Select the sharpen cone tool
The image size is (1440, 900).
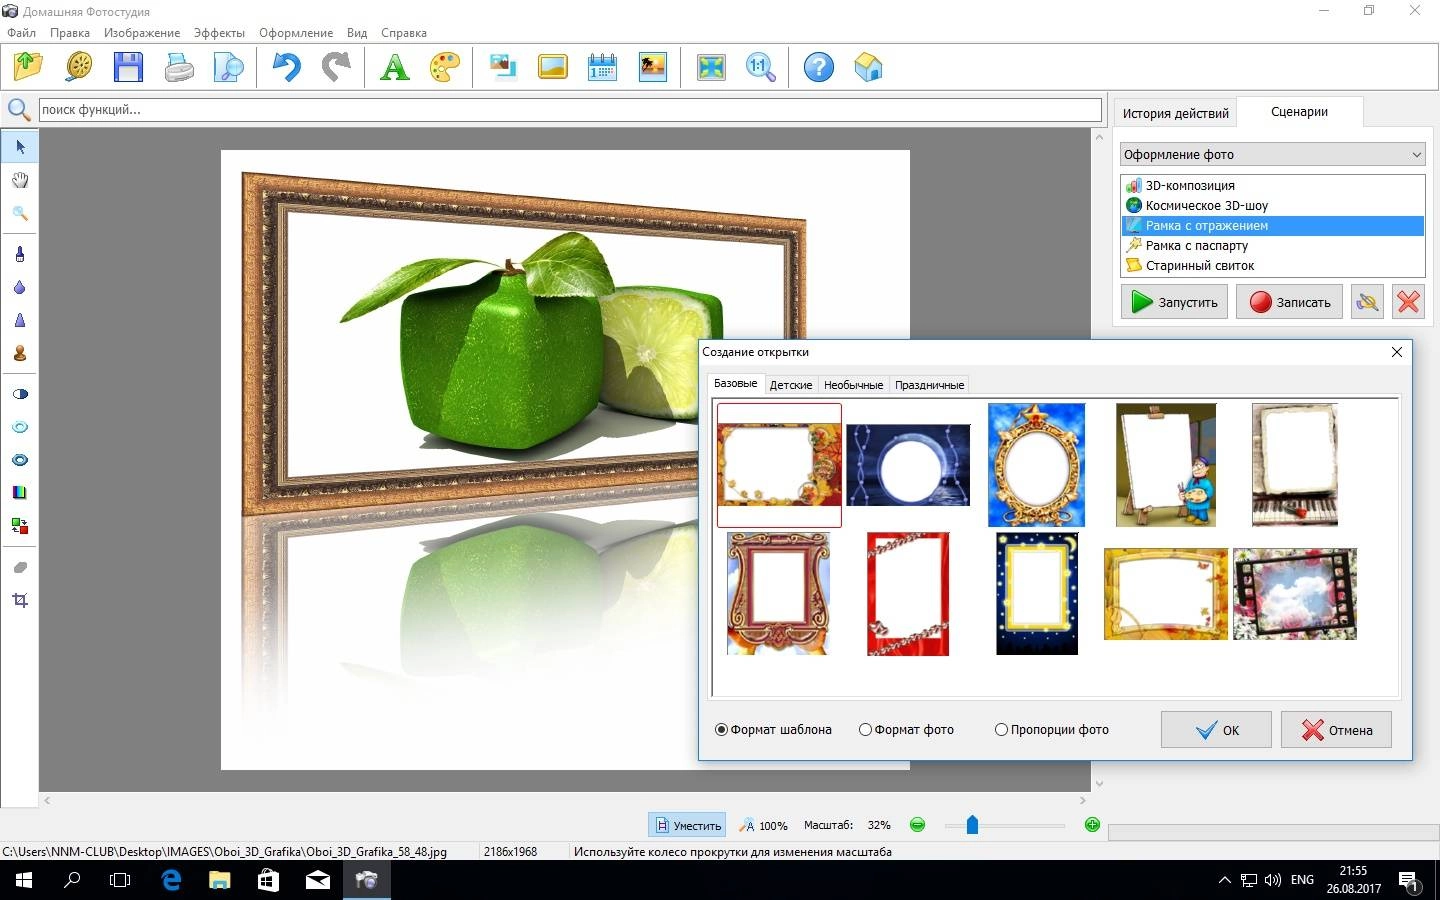(20, 320)
